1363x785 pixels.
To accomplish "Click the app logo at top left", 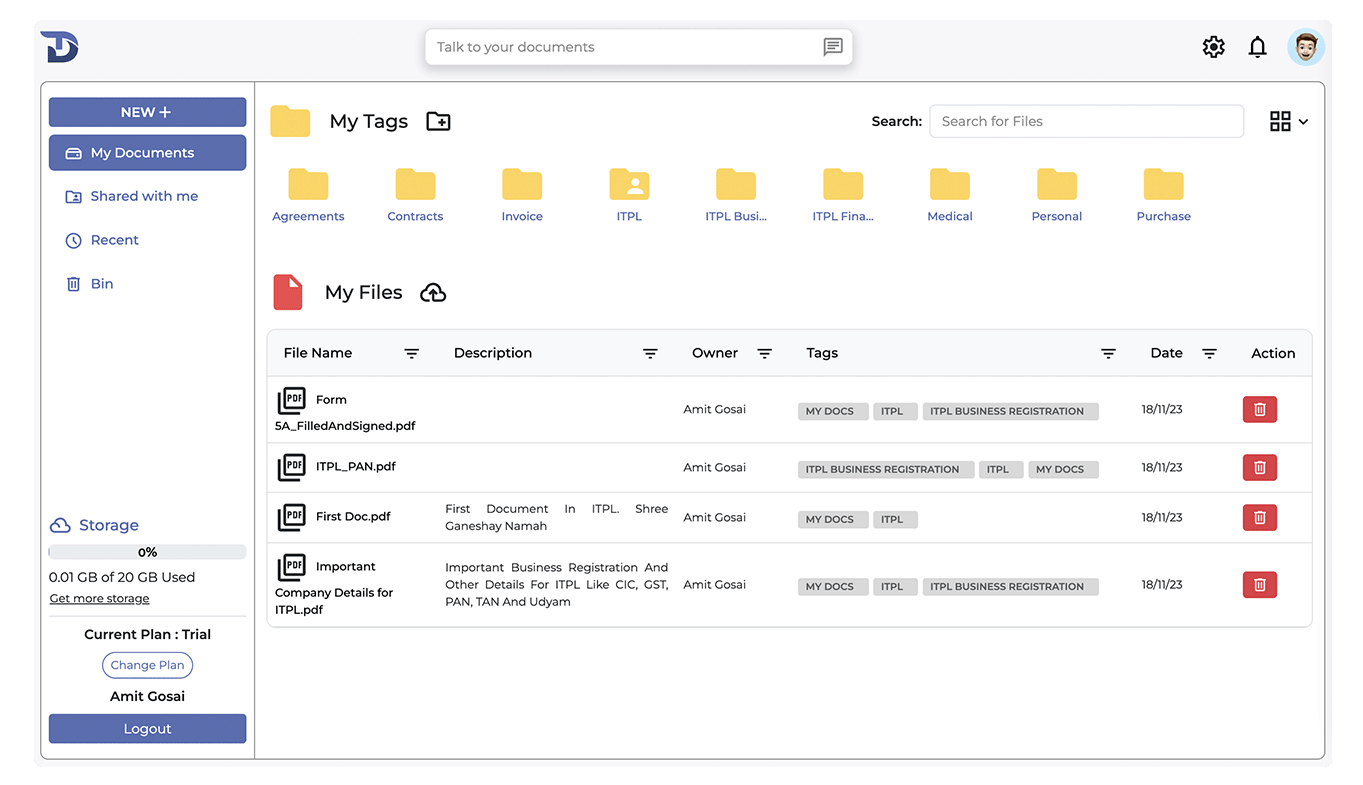I will click(x=59, y=46).
